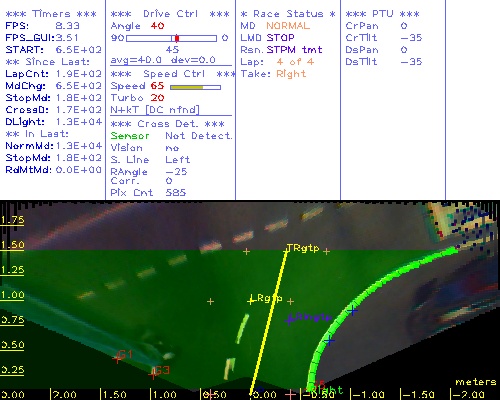Click the CrPan label
Image resolution: width=500 pixels, height=400 pixels.
362,26
